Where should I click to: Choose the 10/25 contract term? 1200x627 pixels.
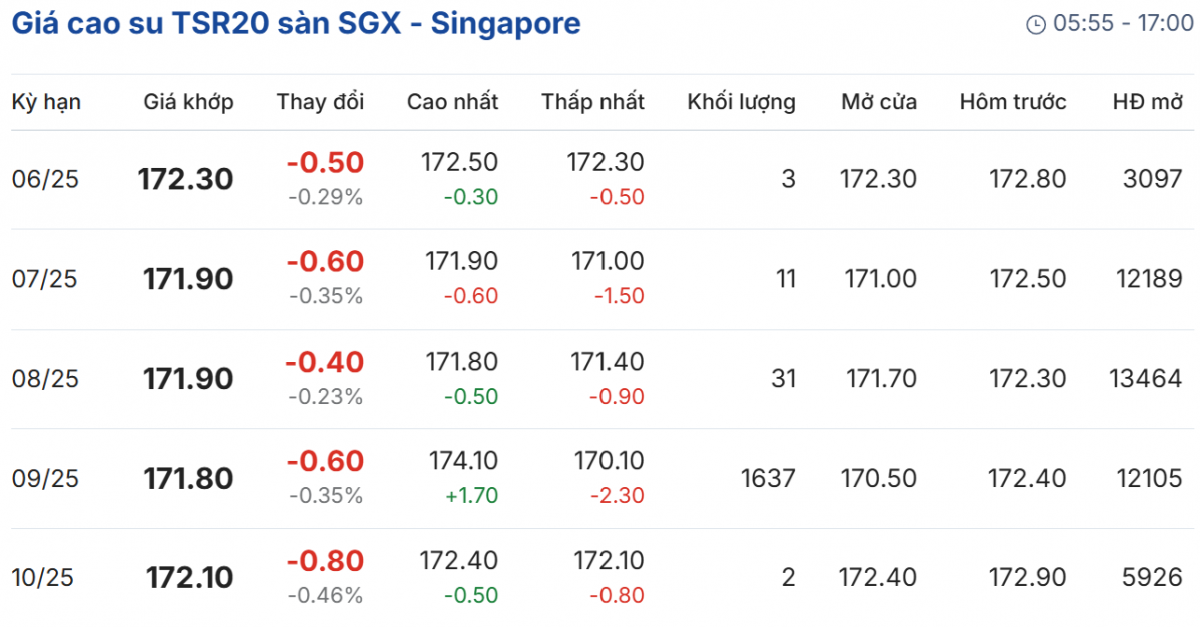[44, 578]
